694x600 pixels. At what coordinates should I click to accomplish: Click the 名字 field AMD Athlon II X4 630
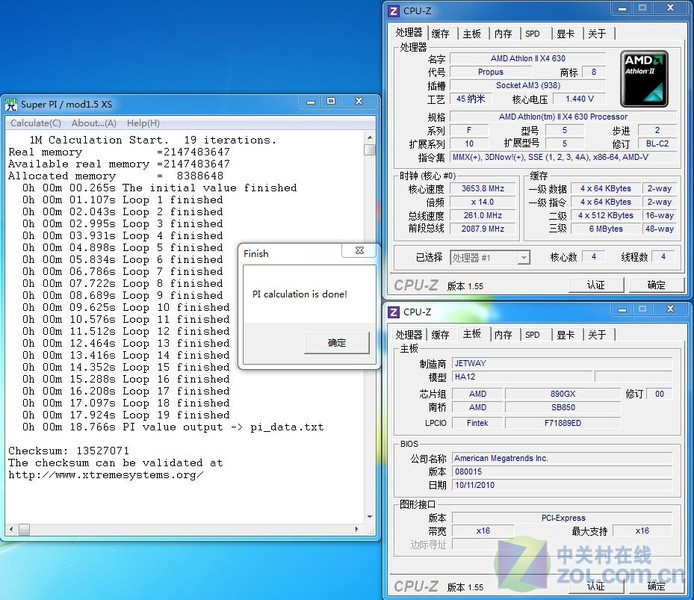tap(528, 58)
